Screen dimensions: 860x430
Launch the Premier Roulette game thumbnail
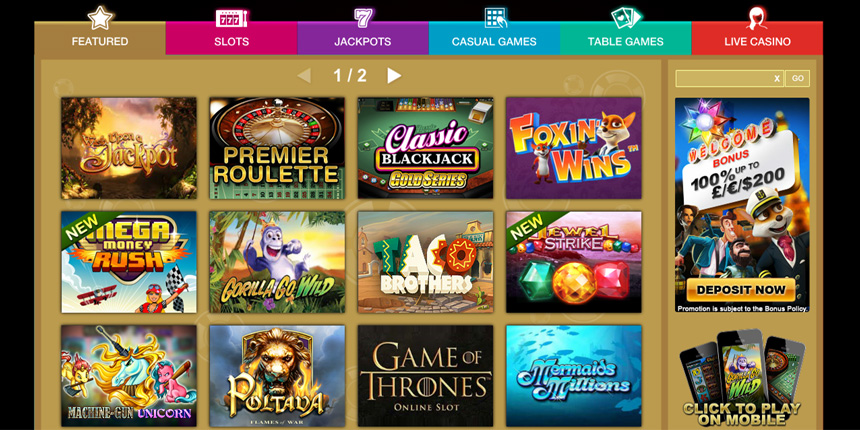click(x=277, y=148)
